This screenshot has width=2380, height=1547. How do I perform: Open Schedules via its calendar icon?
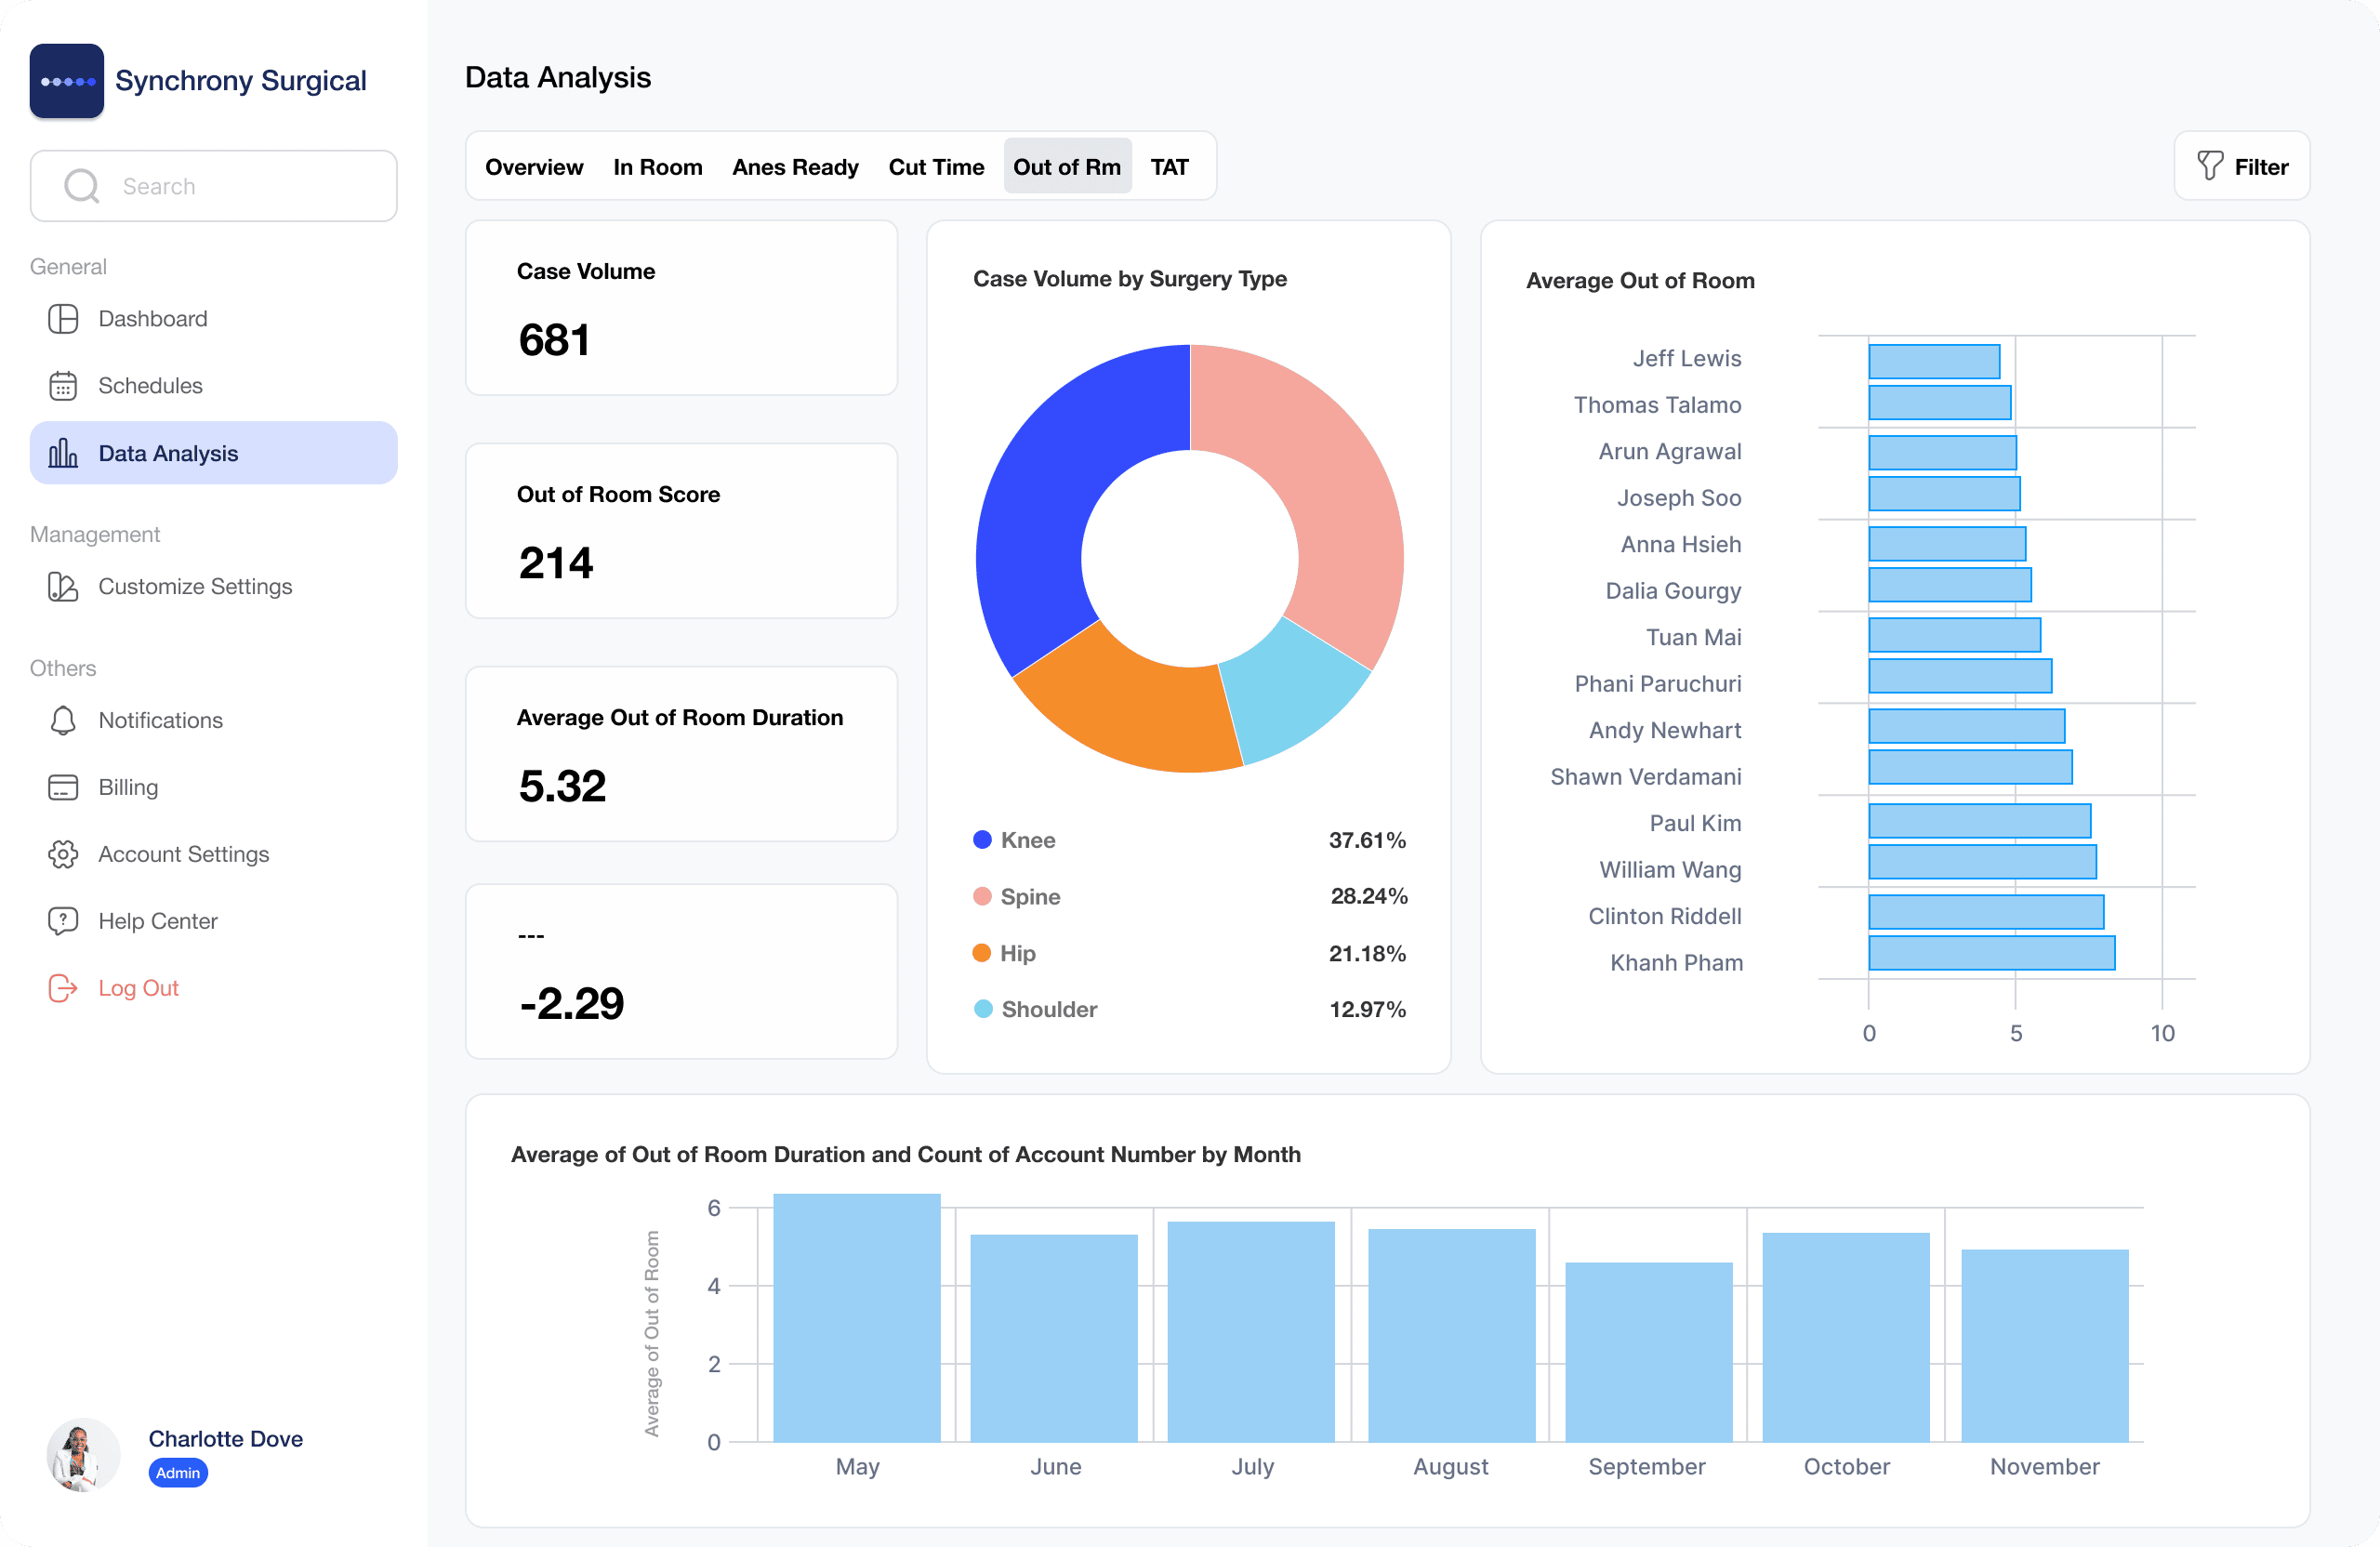click(63, 386)
